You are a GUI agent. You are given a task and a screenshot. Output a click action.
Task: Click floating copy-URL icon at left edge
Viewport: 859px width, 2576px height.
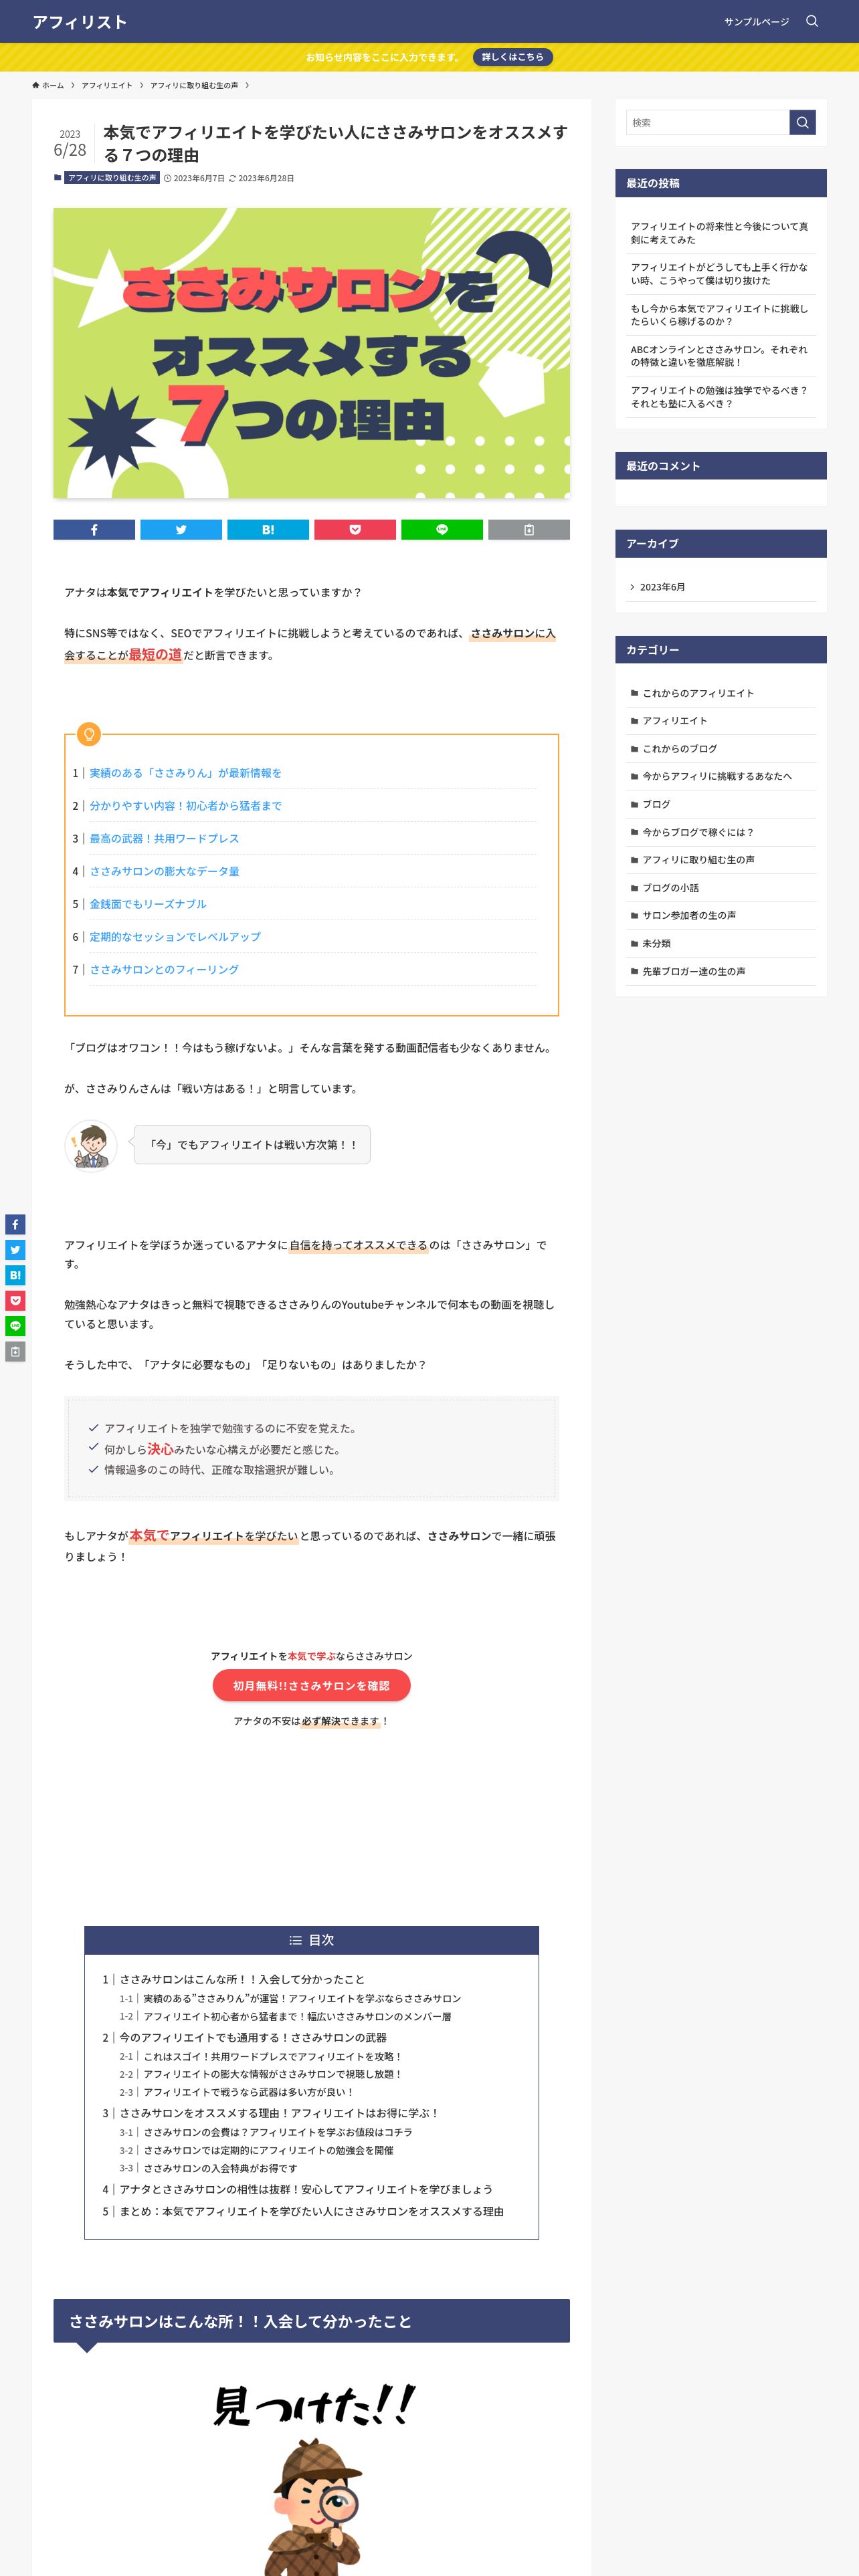15,1352
